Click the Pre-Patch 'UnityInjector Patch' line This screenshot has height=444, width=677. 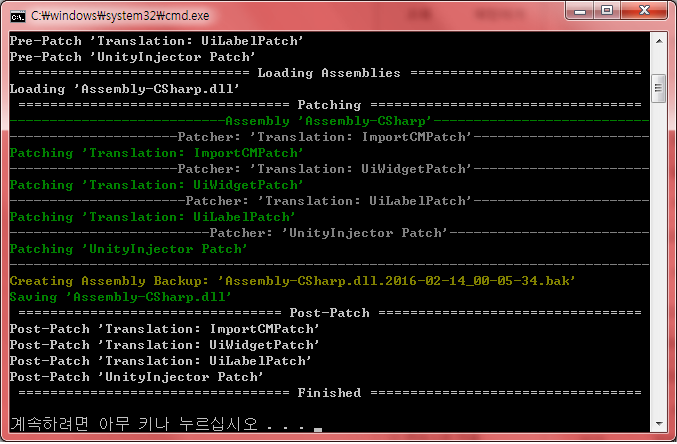133,57
